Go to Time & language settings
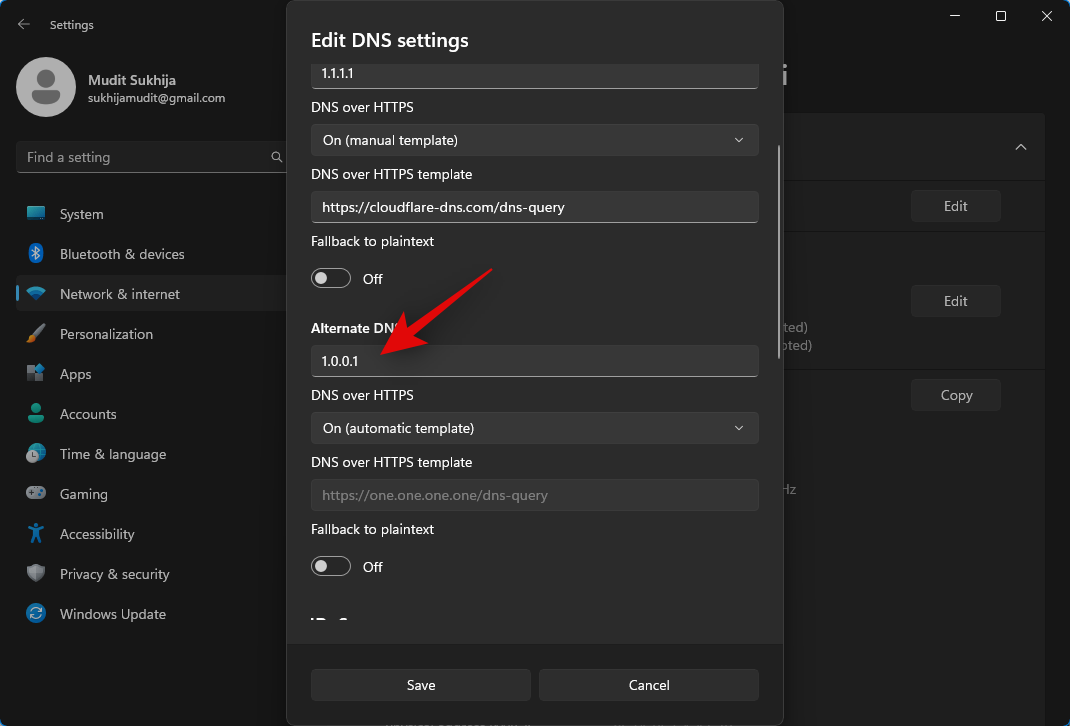 (x=113, y=454)
